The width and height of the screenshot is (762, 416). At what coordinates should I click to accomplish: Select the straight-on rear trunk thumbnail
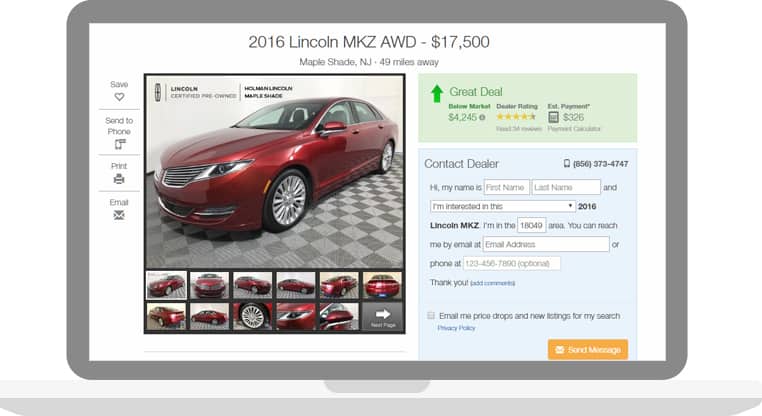[382, 285]
